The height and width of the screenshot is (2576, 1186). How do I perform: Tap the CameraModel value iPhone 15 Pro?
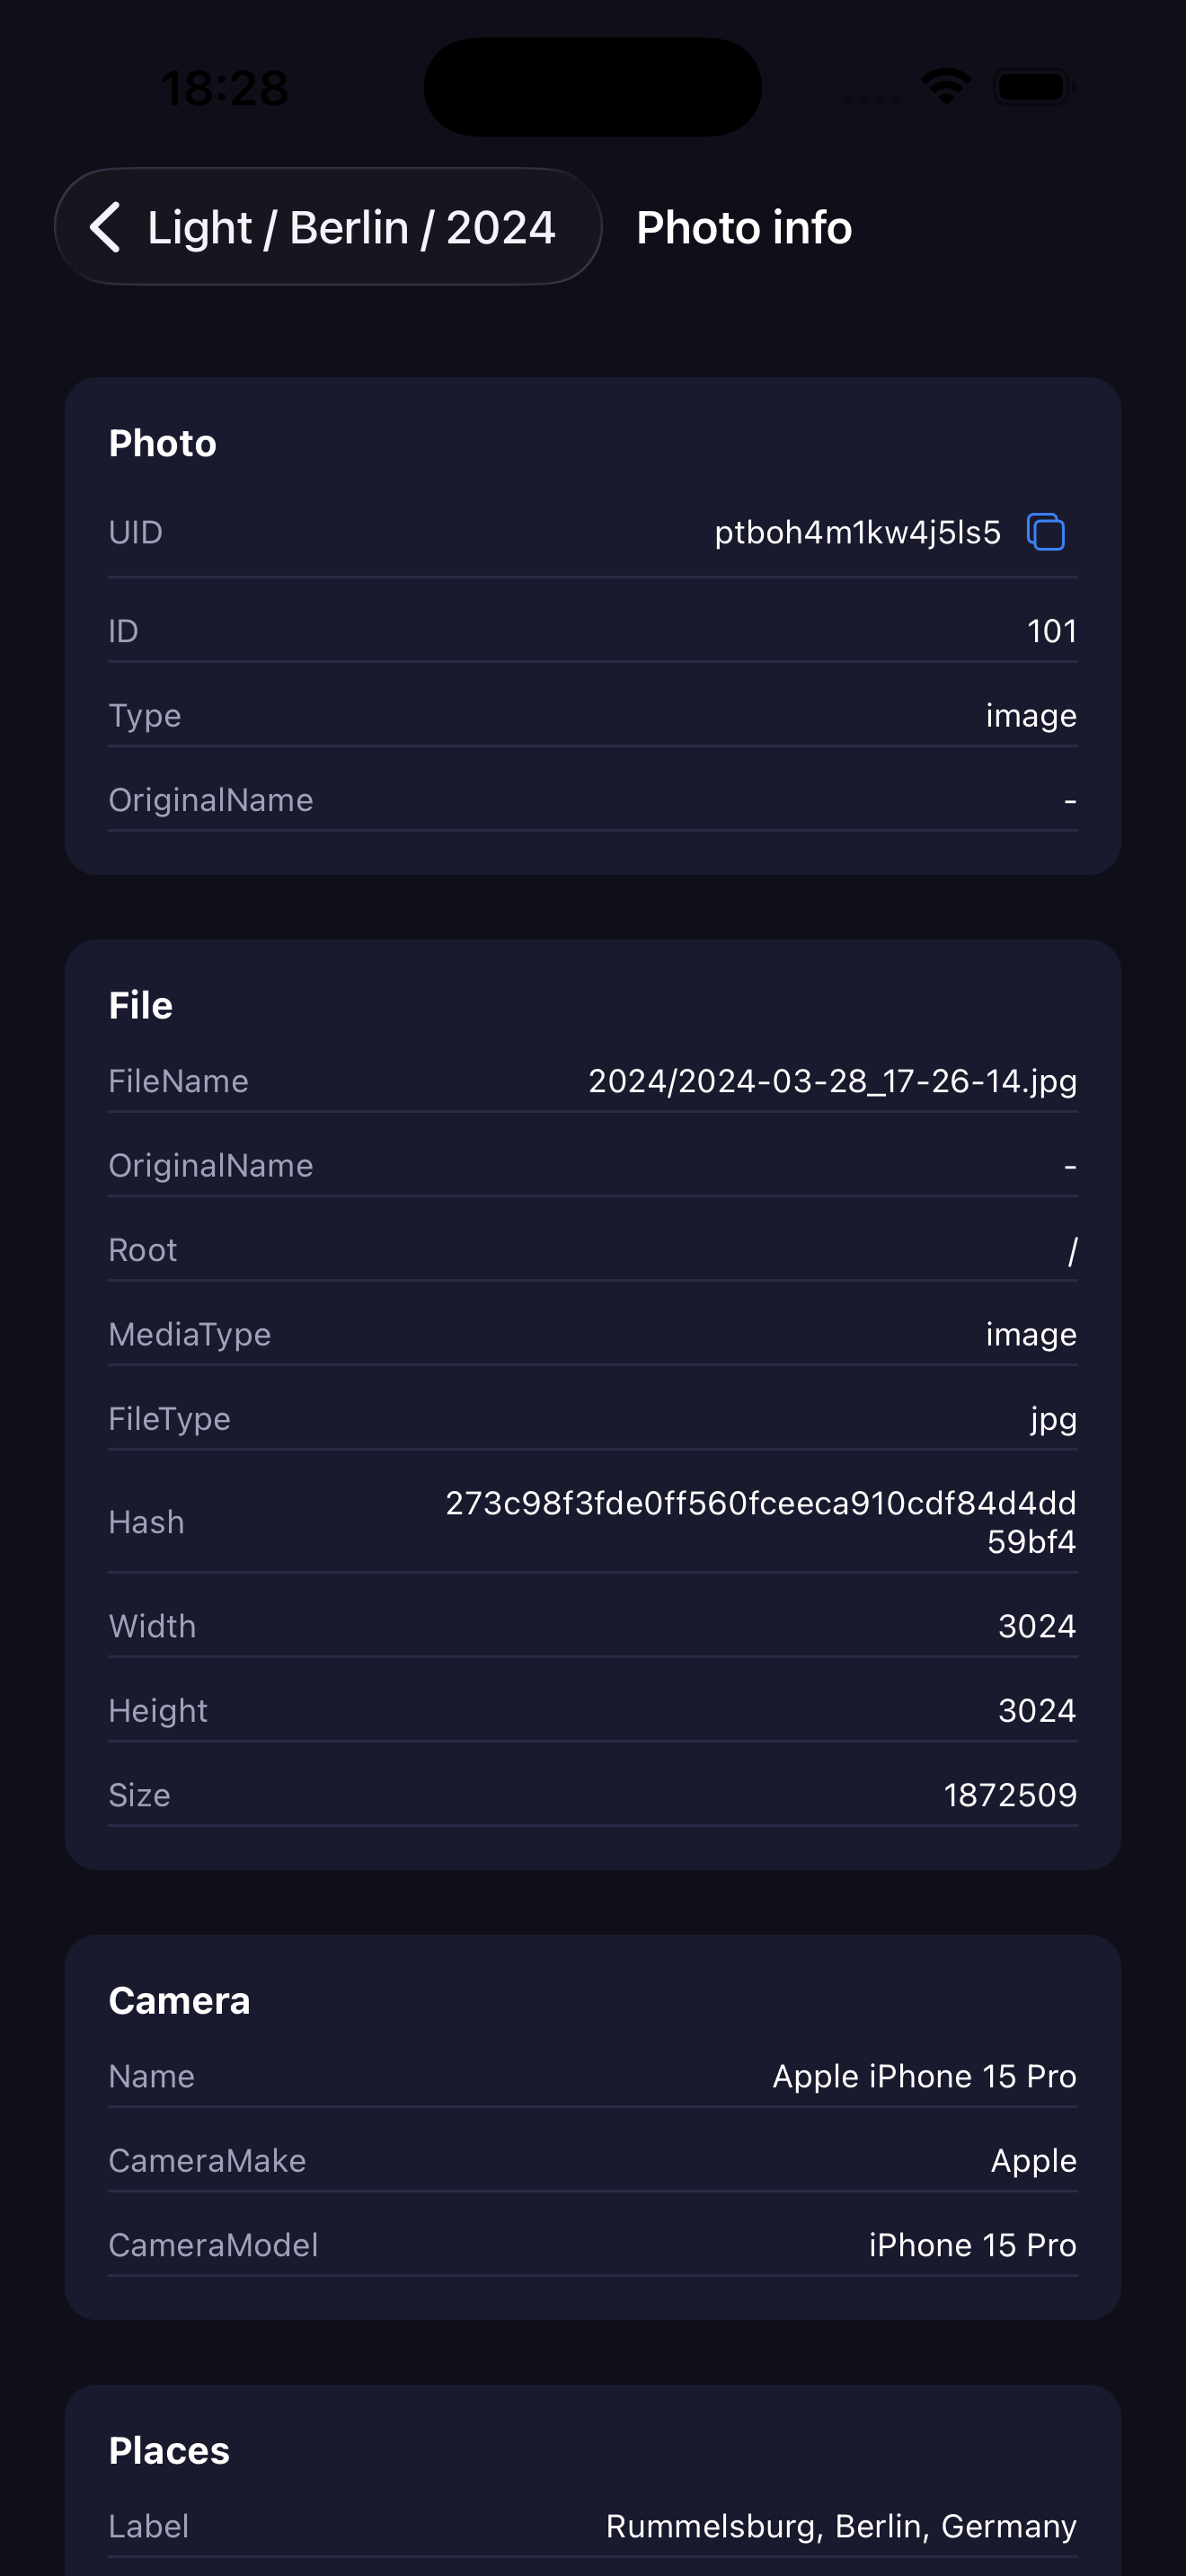pos(972,2245)
